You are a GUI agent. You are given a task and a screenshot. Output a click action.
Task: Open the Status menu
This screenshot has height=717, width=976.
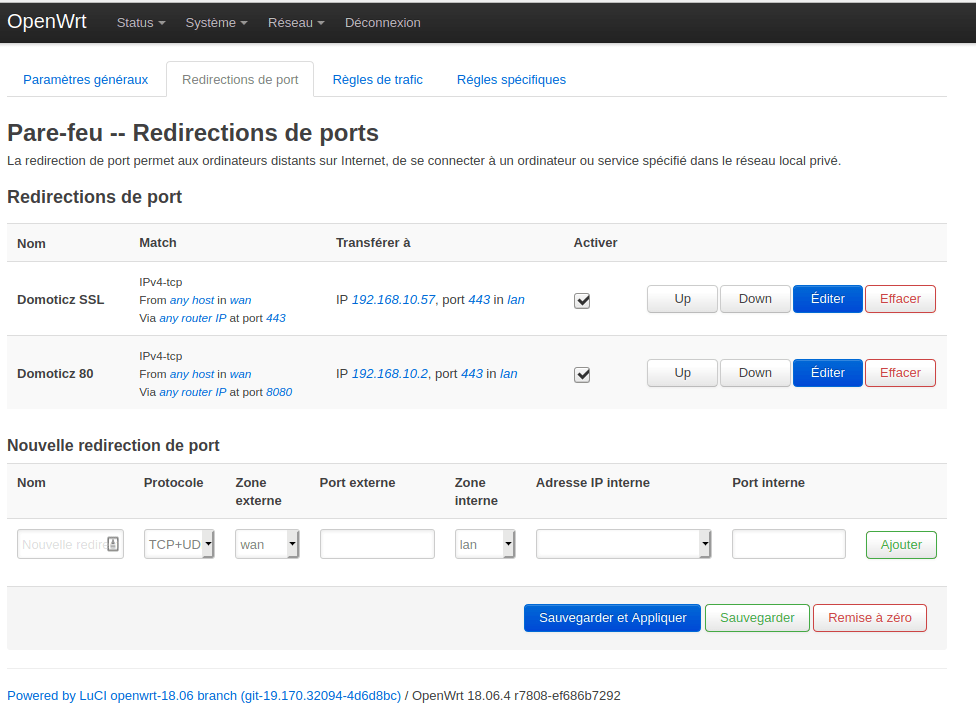click(x=141, y=22)
